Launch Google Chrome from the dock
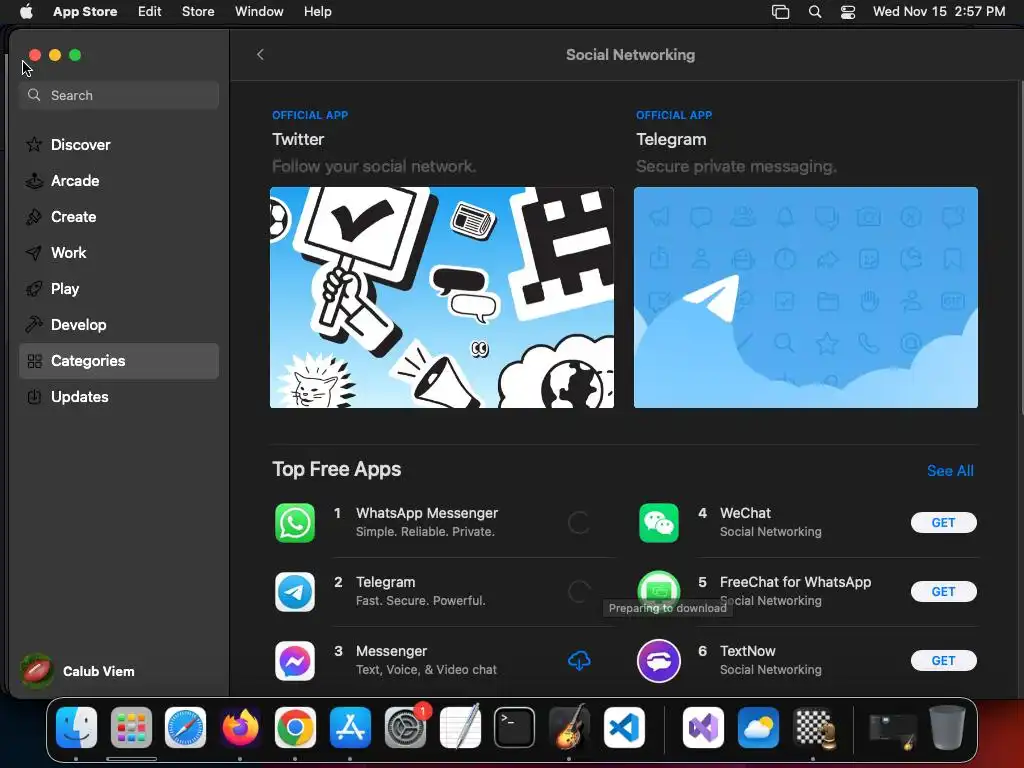This screenshot has height=768, width=1024. pos(295,728)
